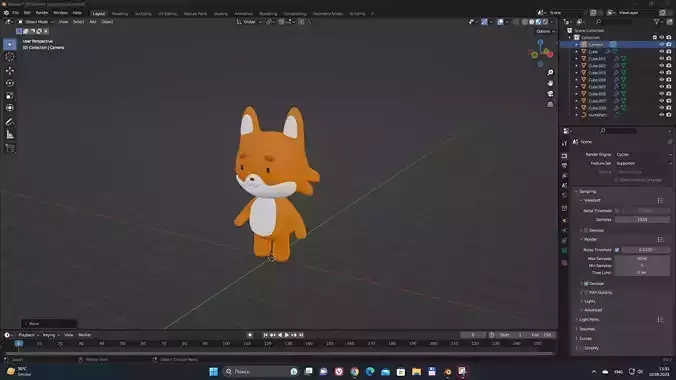
Task: Click the pan view hand icon
Action: coord(550,83)
